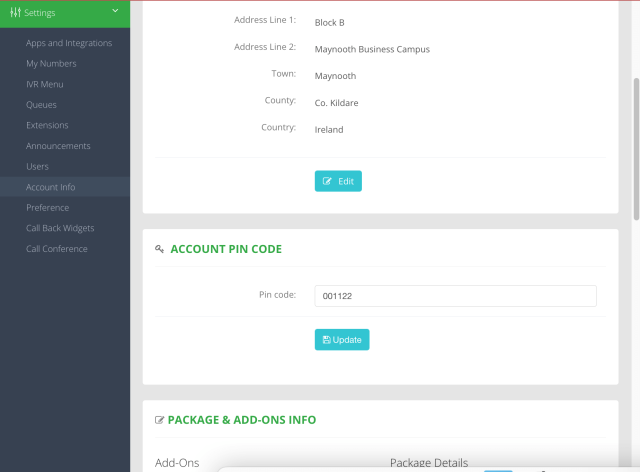Select Account Info in the sidebar
Screen dimensions: 640x472
(51, 187)
